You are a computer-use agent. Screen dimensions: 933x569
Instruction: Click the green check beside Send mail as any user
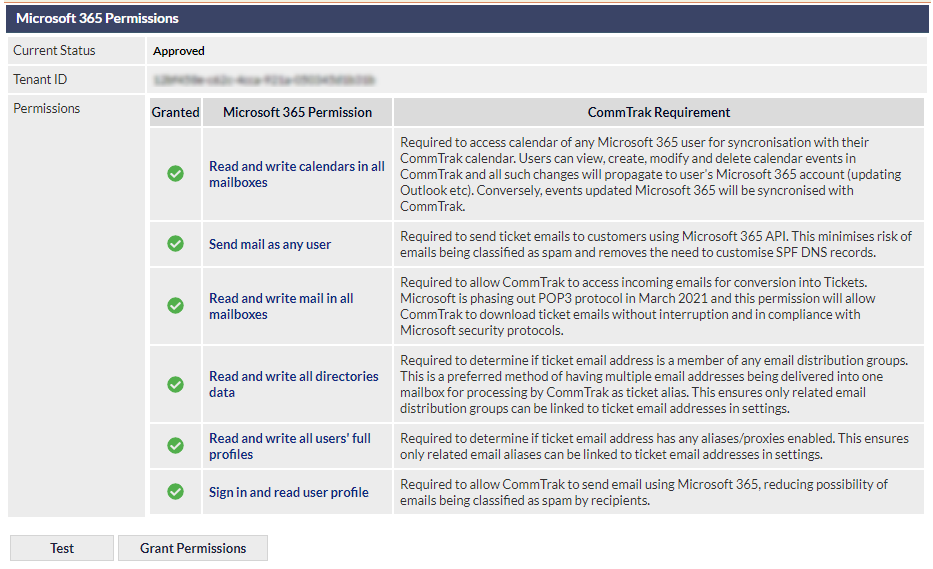point(176,243)
